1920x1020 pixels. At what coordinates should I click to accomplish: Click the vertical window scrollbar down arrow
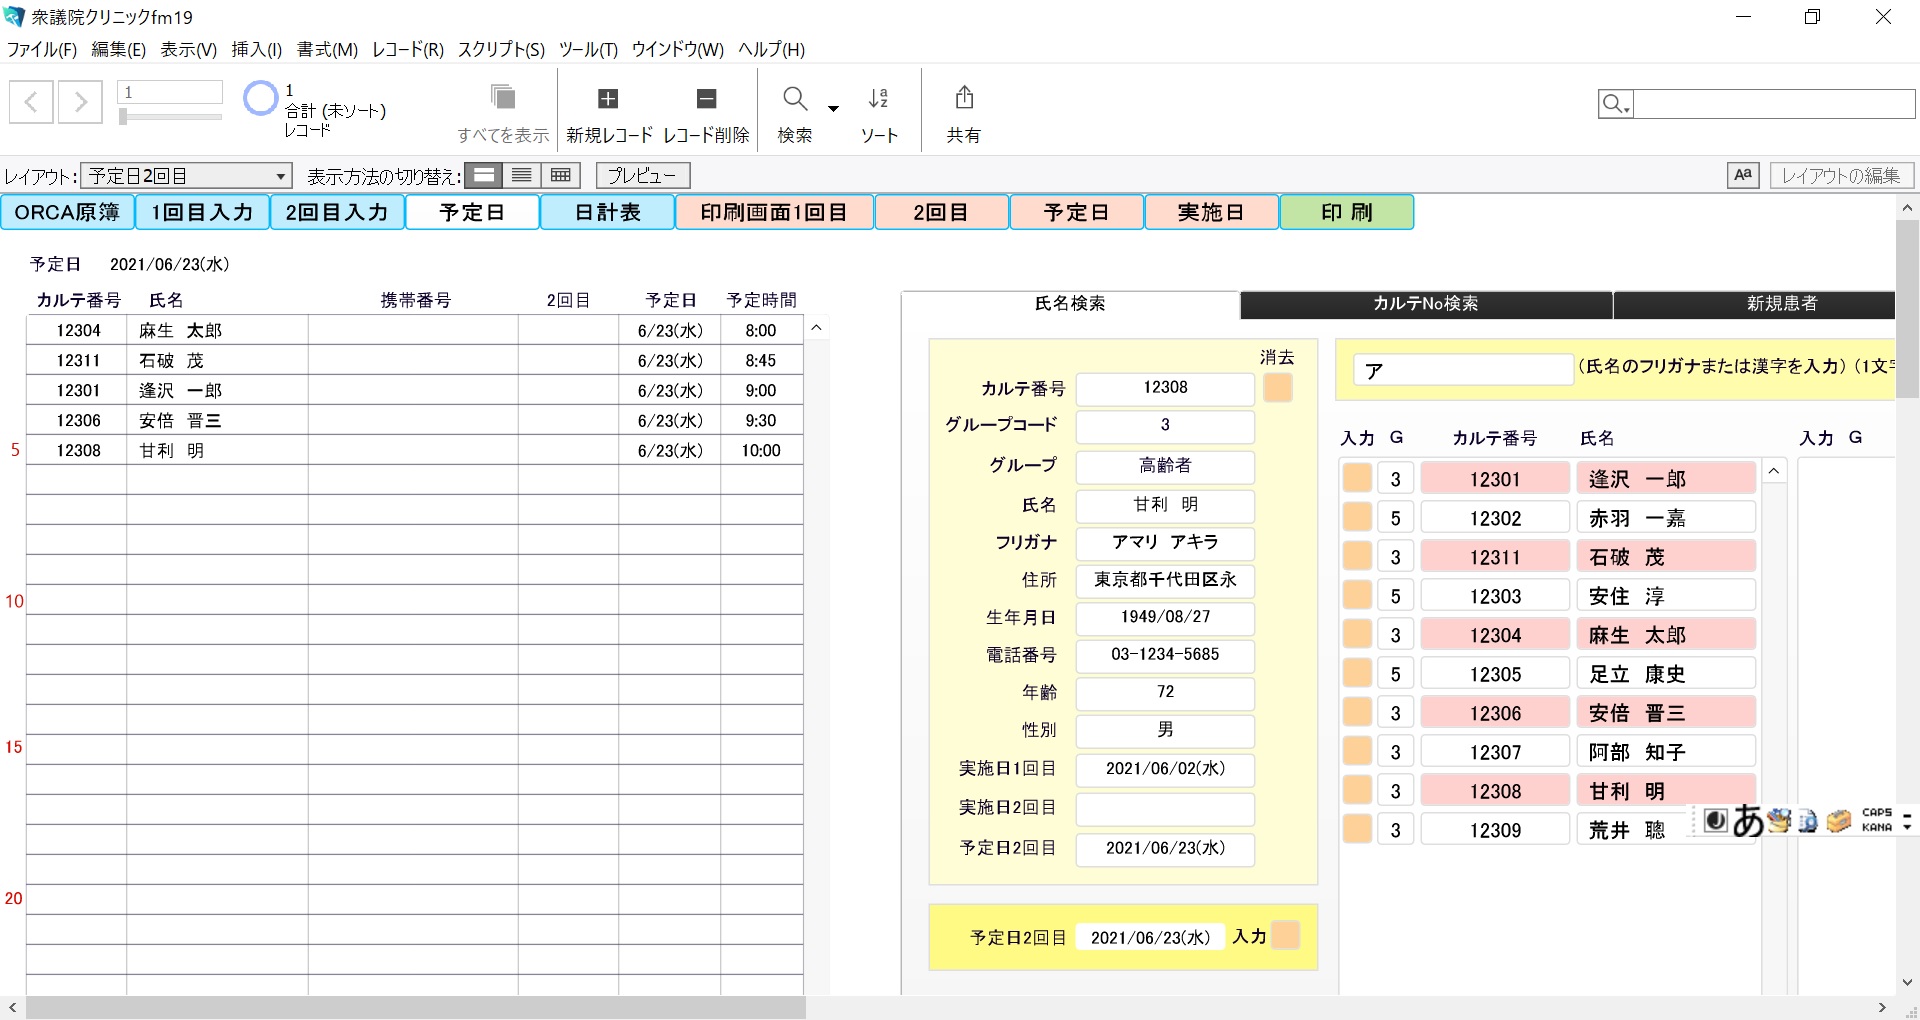pos(1907,982)
